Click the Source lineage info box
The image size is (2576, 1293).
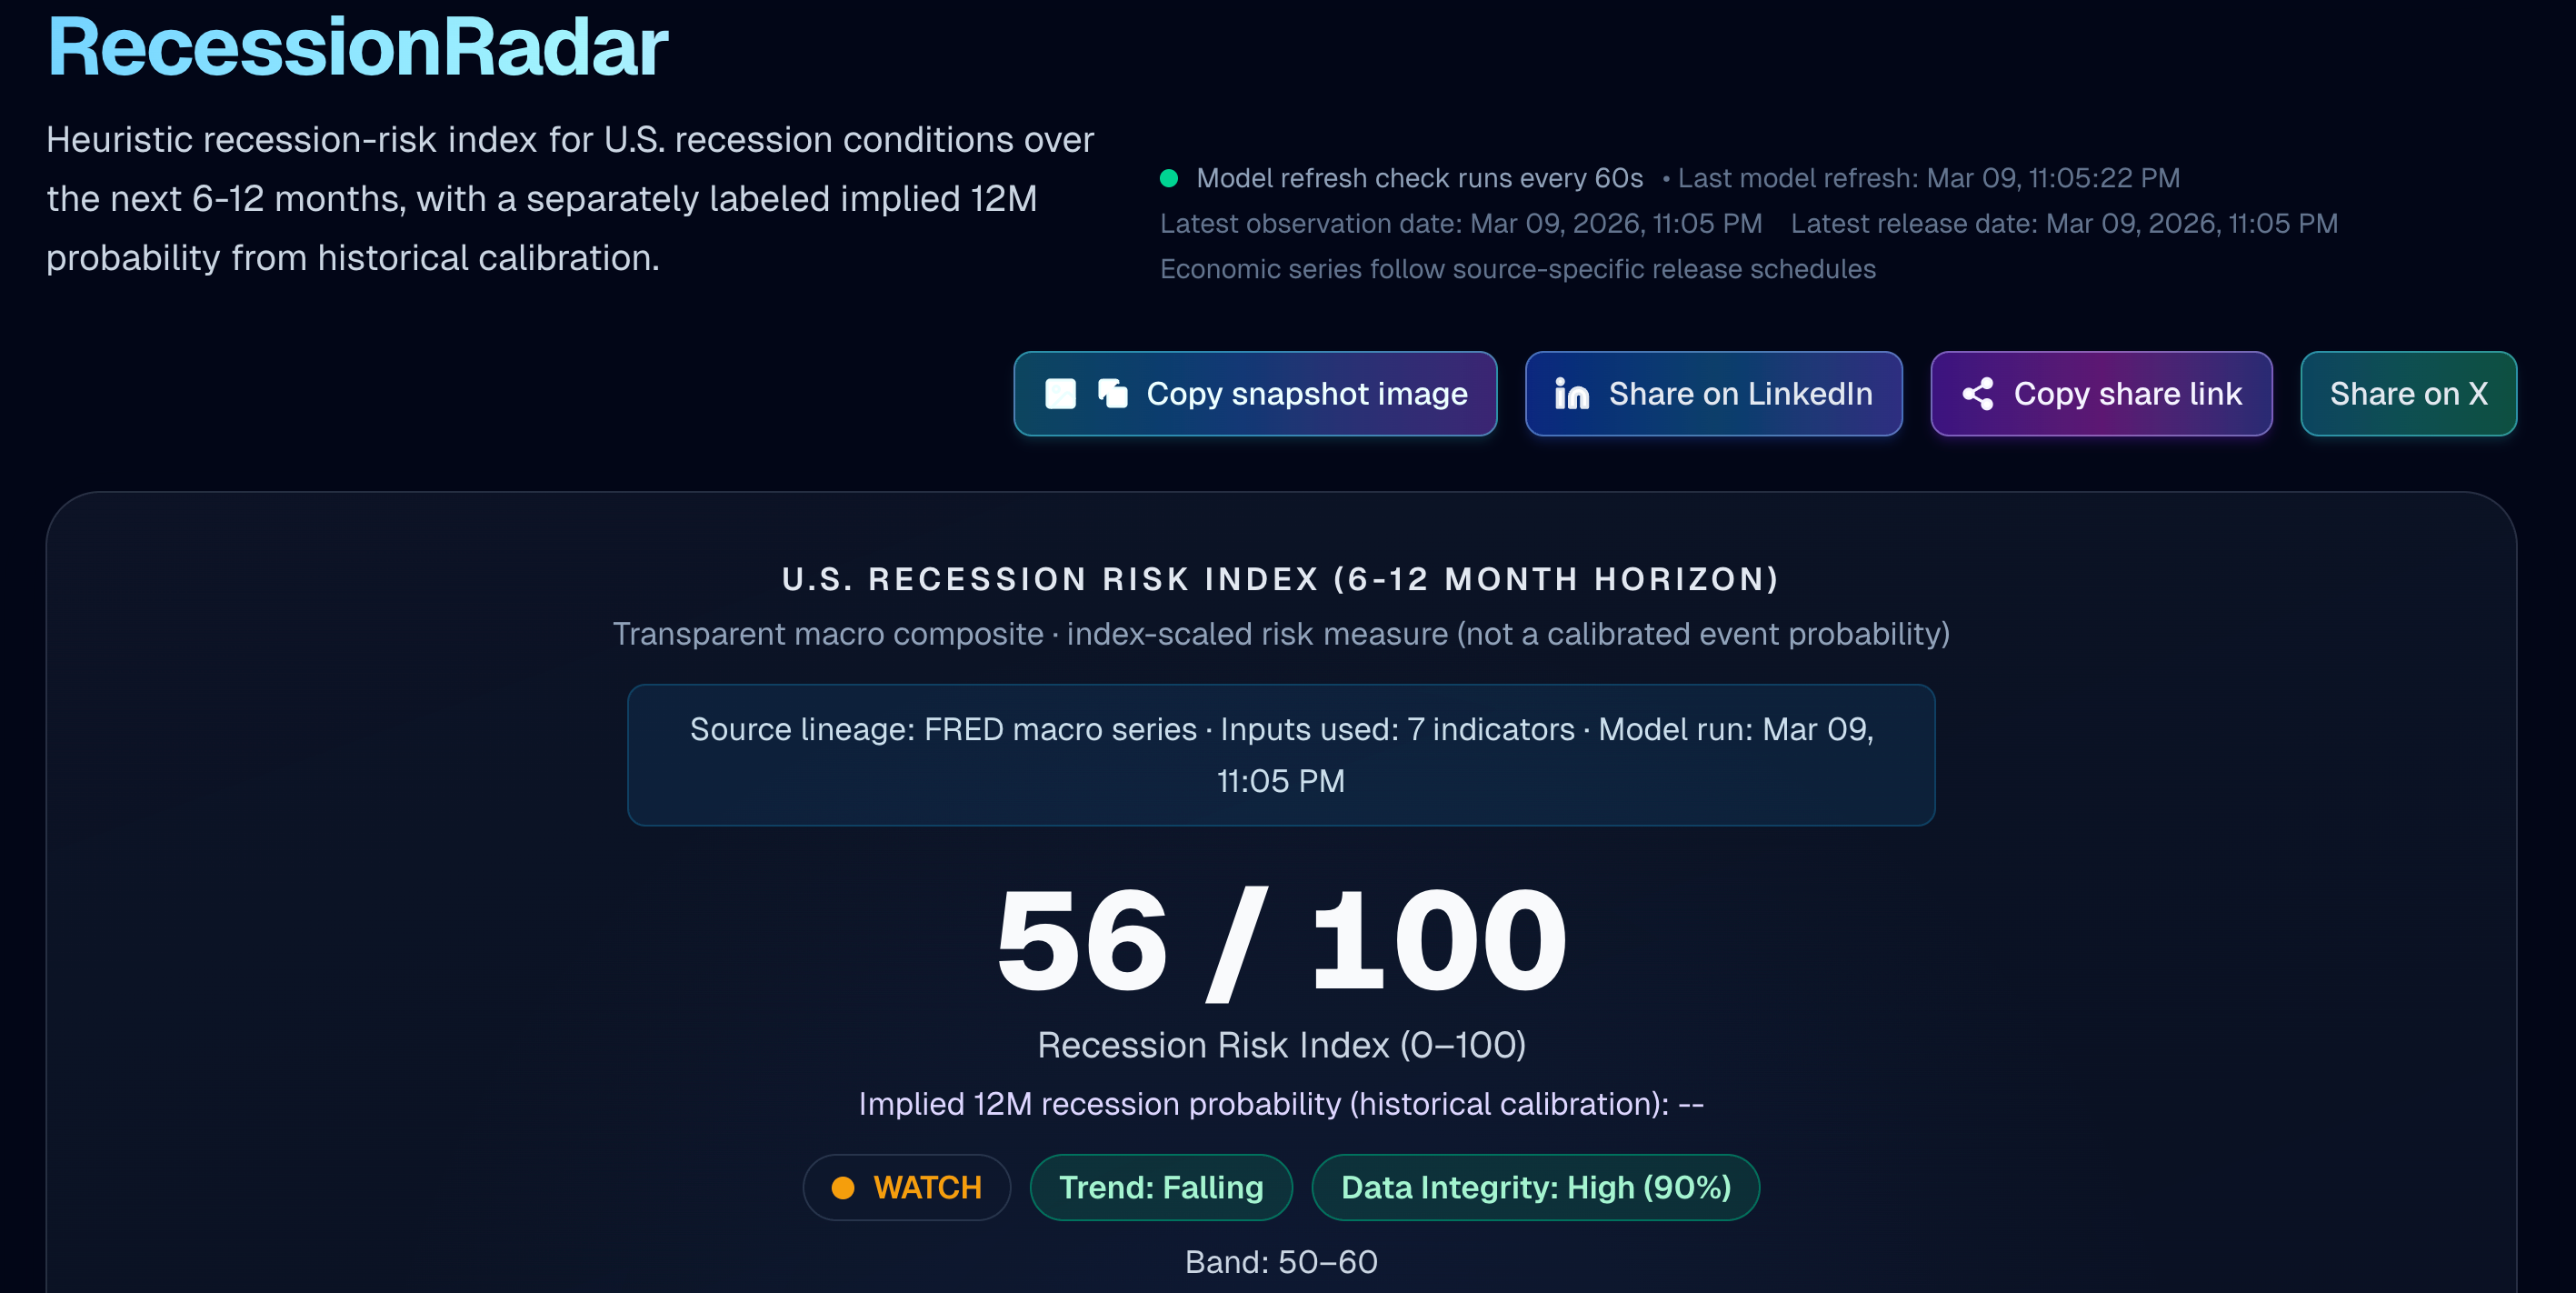point(1280,755)
